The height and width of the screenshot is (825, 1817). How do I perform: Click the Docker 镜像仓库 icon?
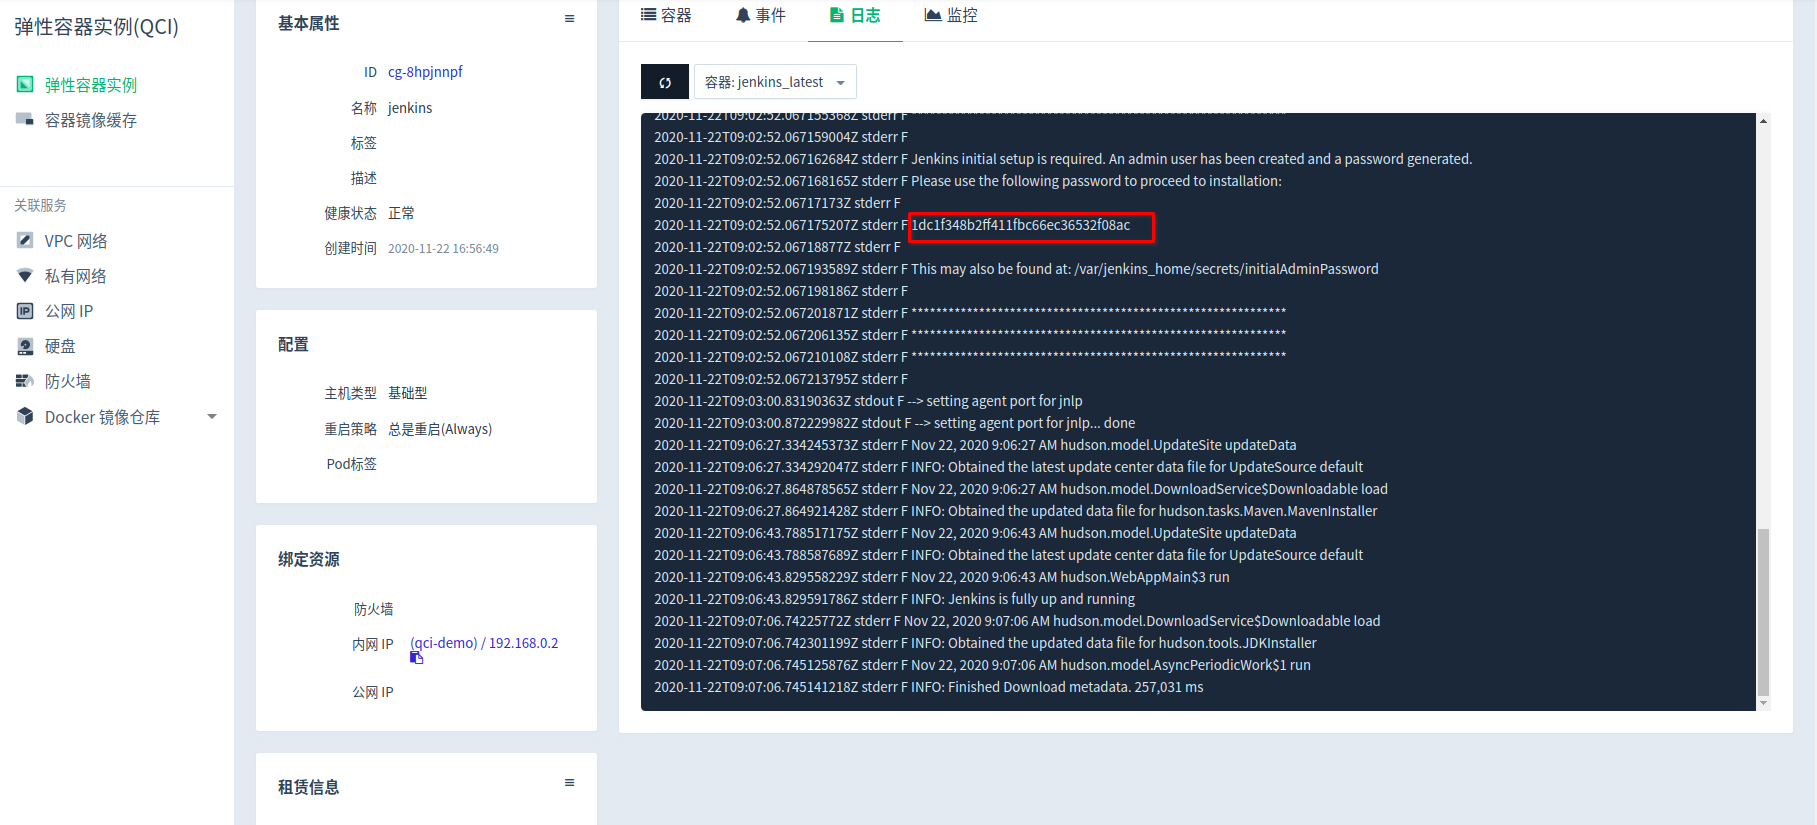(25, 416)
